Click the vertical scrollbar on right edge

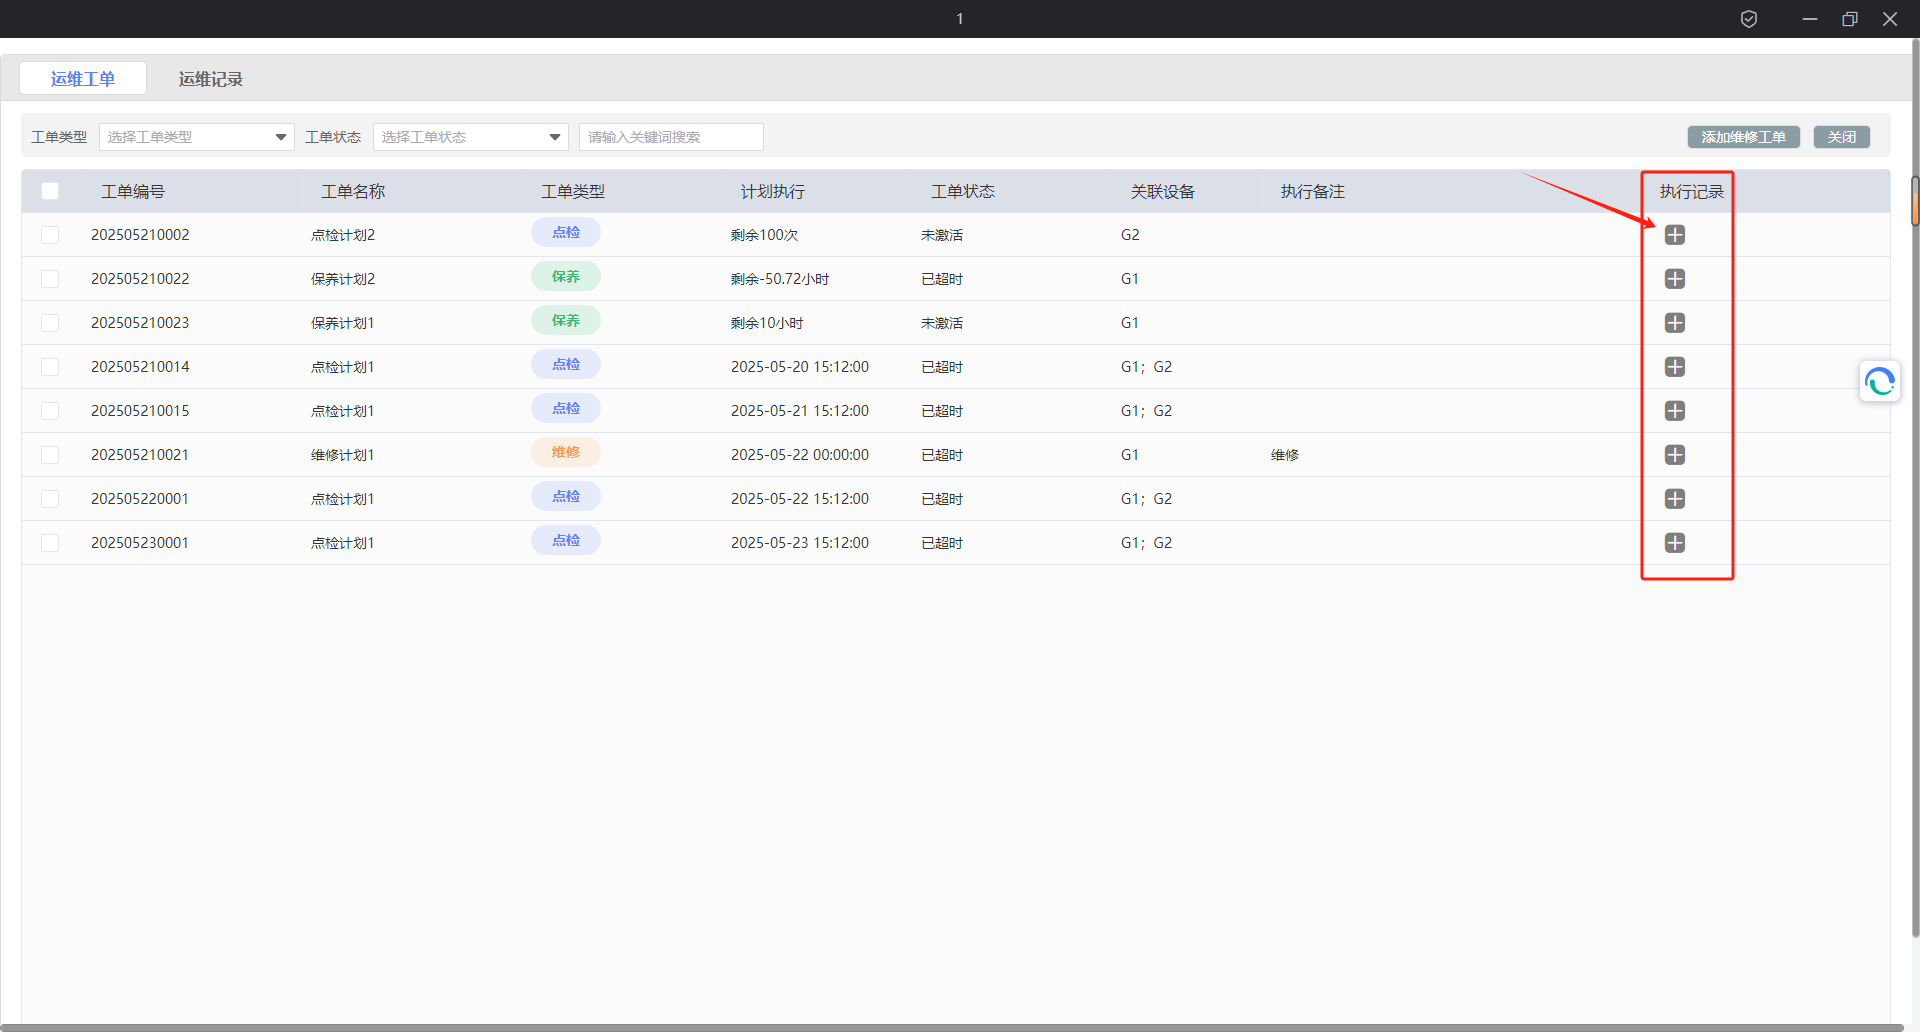[1914, 200]
